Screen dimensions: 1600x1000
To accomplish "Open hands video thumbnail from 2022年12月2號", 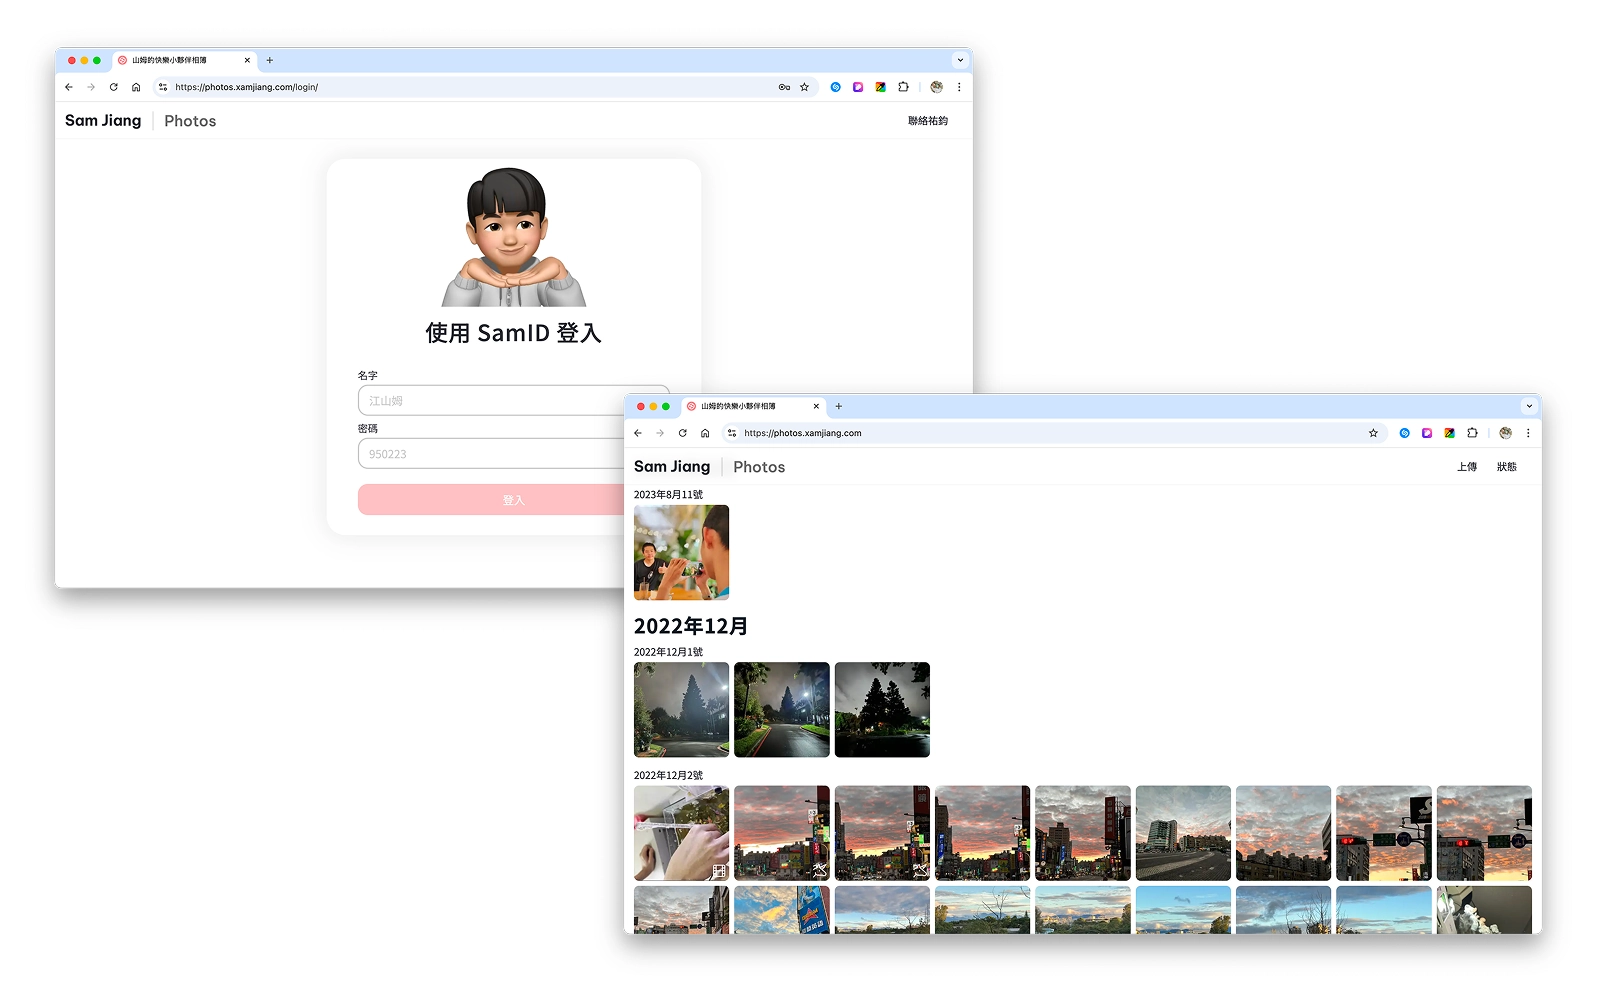I will (682, 833).
